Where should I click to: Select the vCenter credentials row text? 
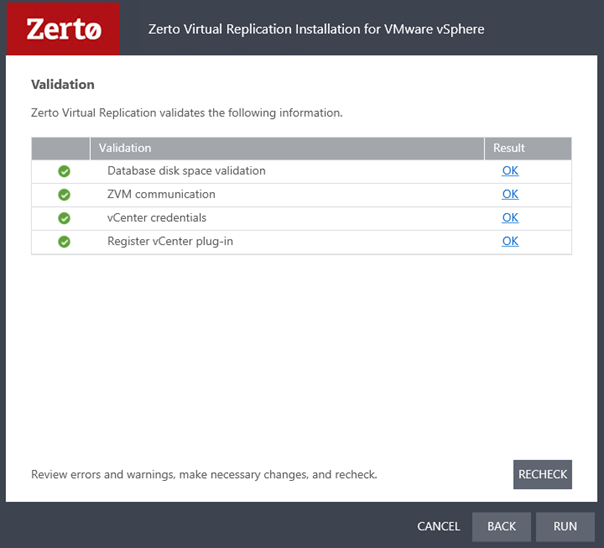(157, 218)
